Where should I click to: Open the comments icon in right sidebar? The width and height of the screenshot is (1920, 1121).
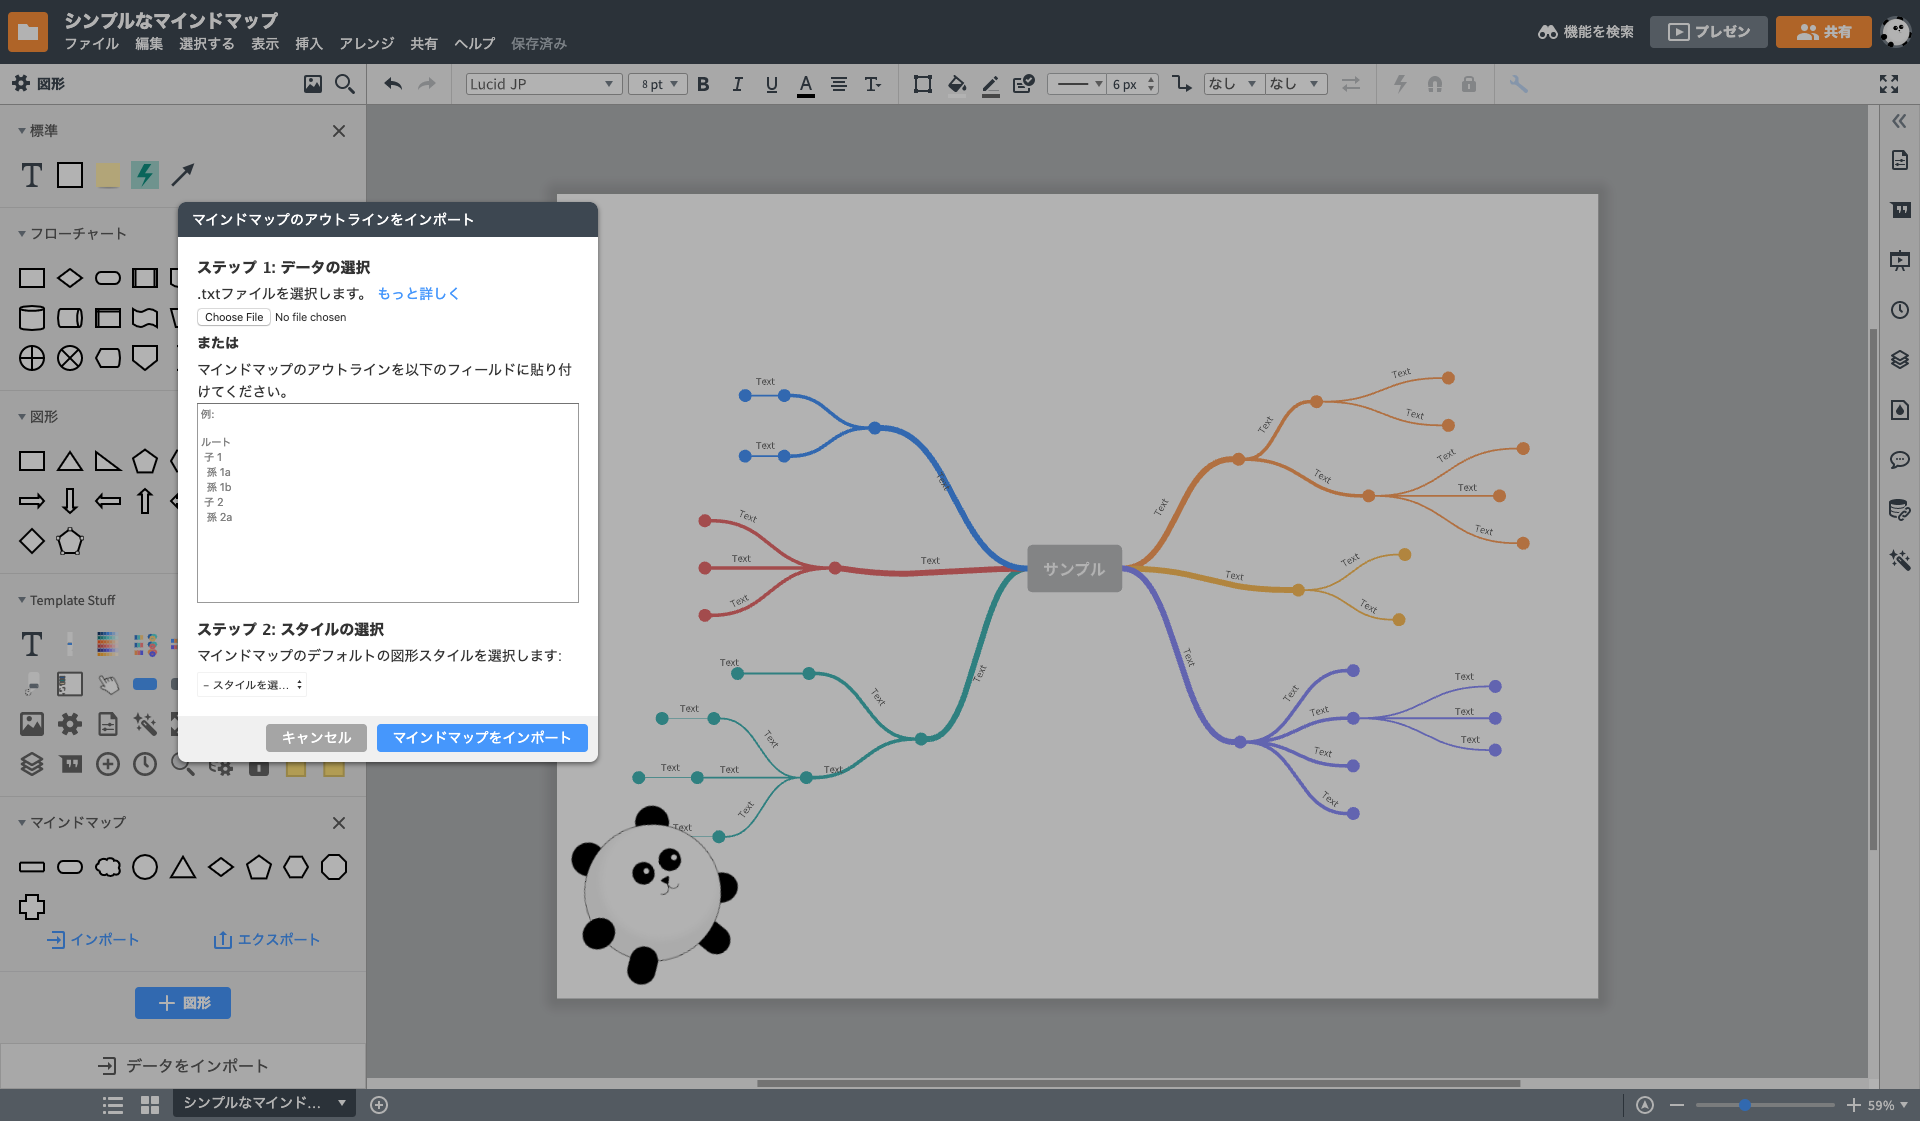[1900, 460]
